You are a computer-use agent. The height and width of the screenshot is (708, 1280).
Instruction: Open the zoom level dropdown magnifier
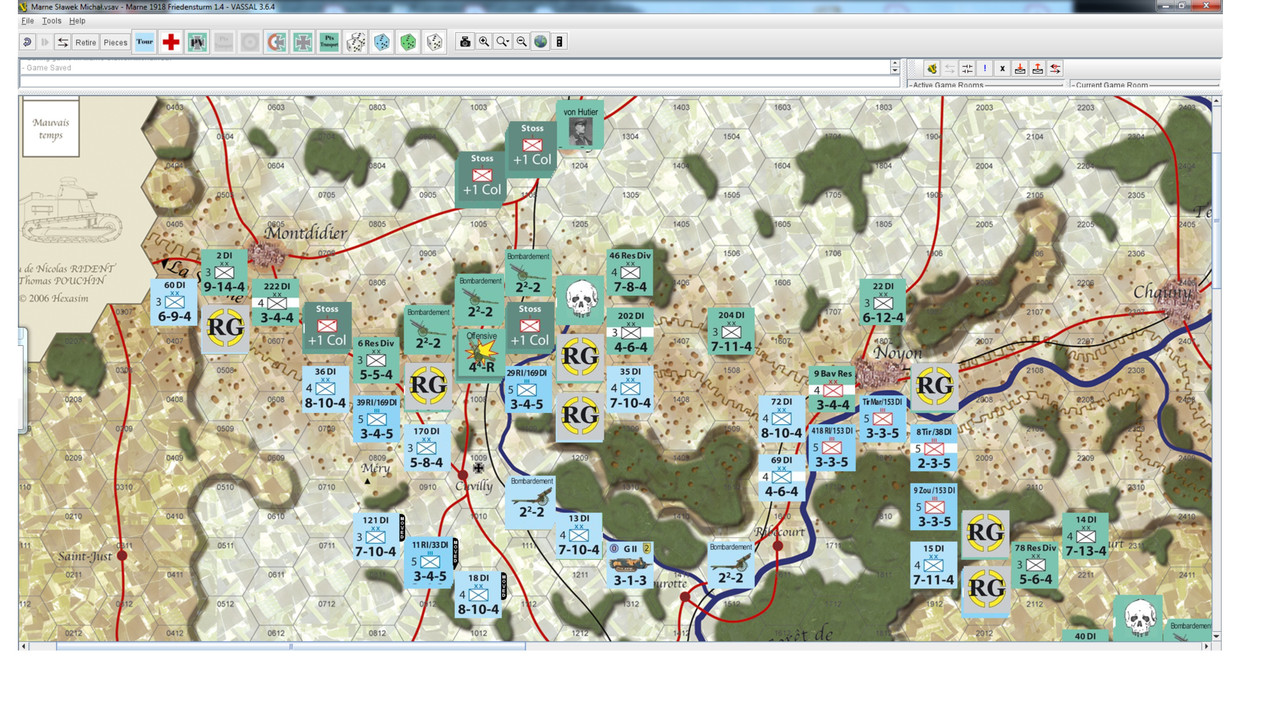coord(503,42)
